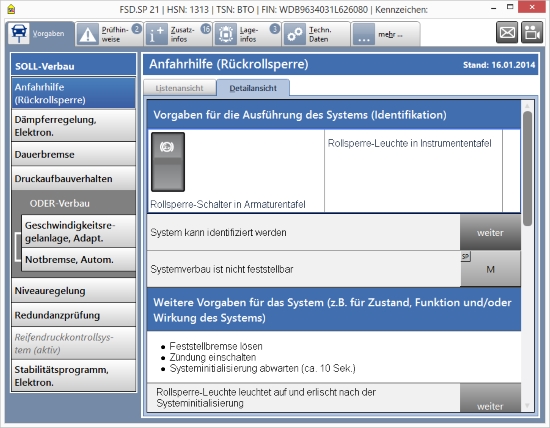Image resolution: width=550 pixels, height=428 pixels.
Task: Click the video camera icon
Action: click(x=532, y=33)
